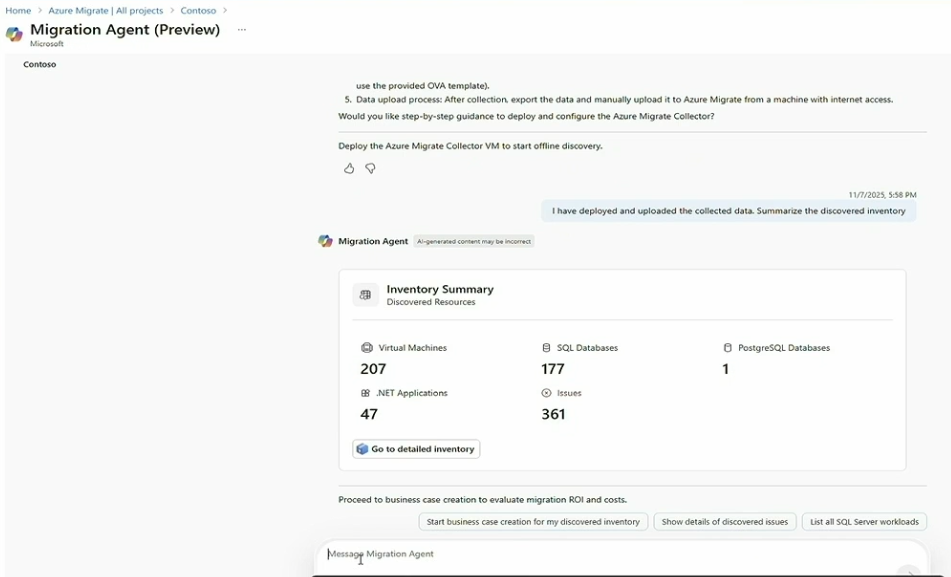This screenshot has height=577, width=951.
Task: Click the thumbs up feedback icon
Action: [349, 169]
